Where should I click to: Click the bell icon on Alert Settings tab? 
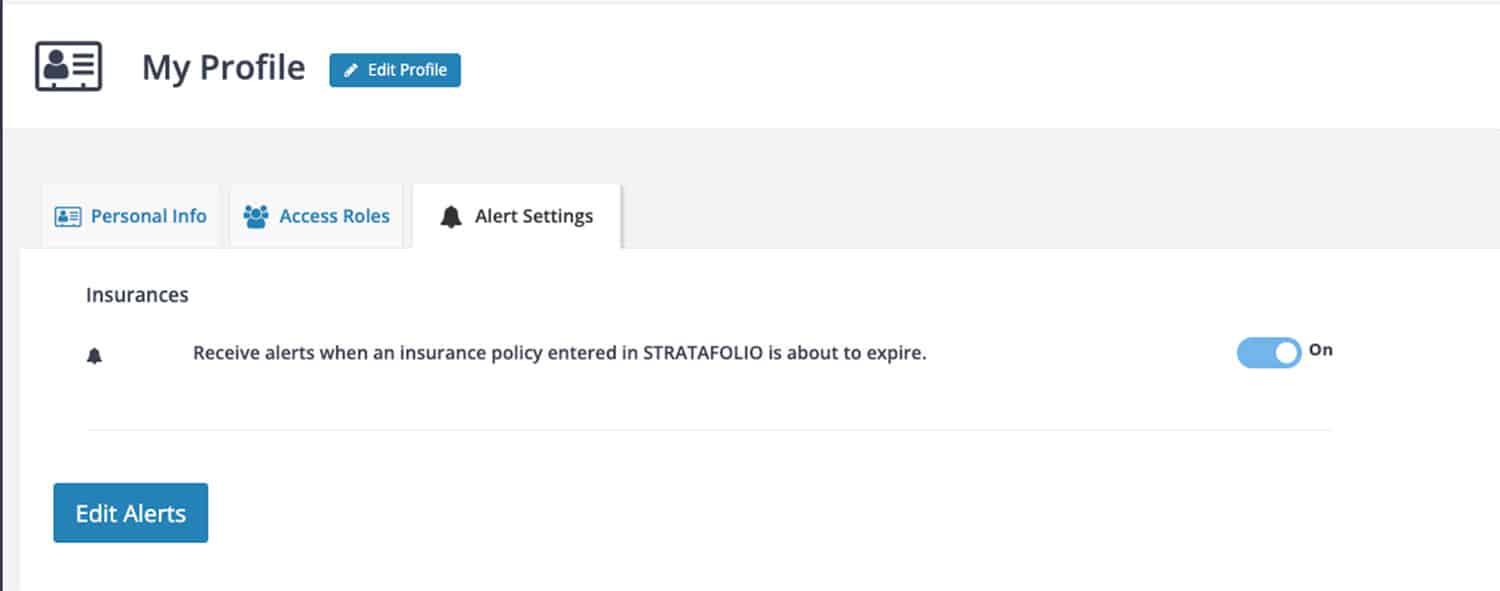[451, 217]
